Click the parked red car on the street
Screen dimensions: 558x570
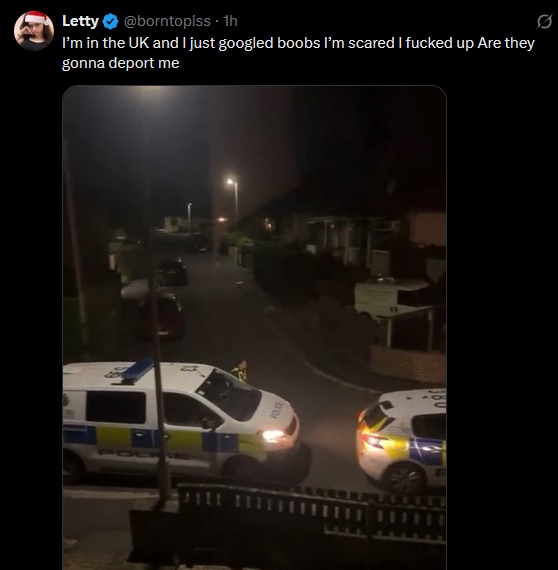162,315
